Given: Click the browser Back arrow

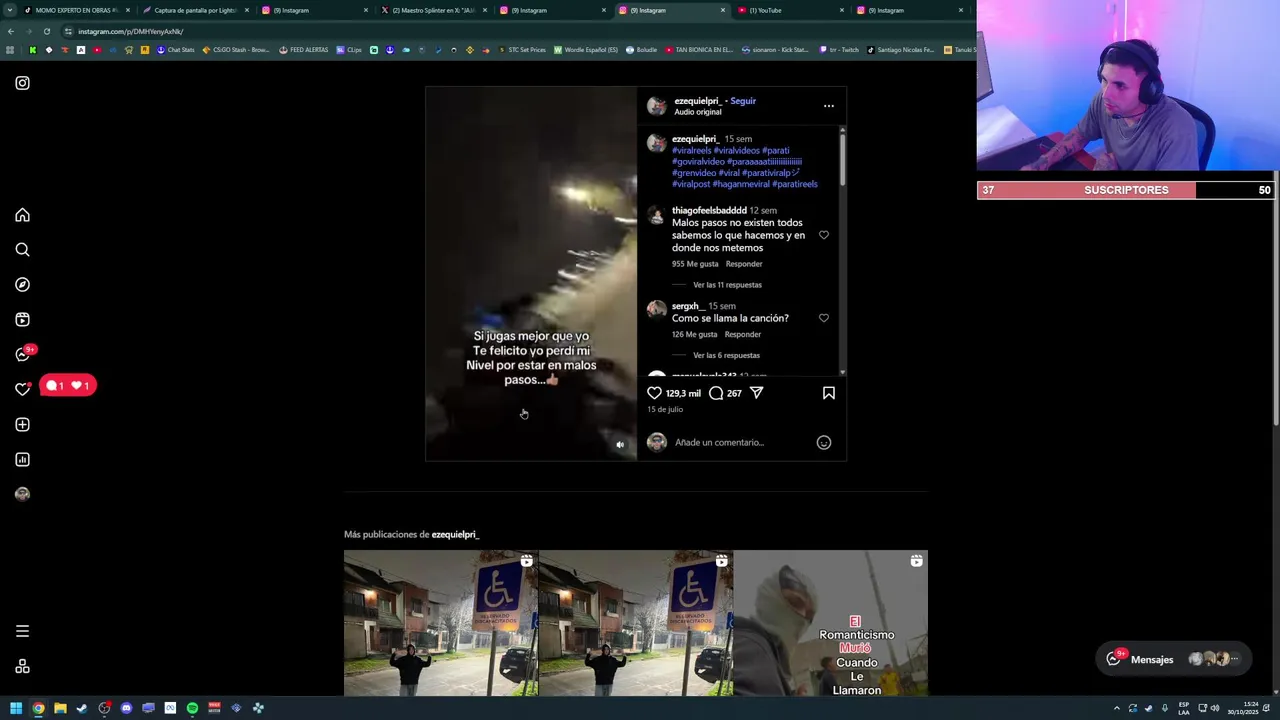Looking at the screenshot, I should click(11, 31).
